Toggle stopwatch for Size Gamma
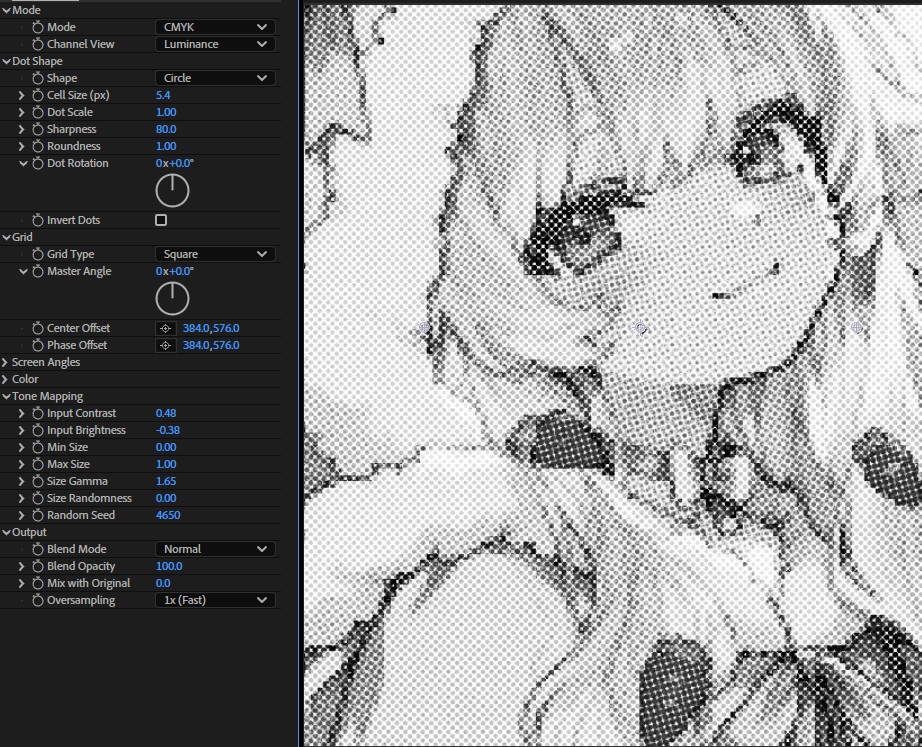Image resolution: width=922 pixels, height=747 pixels. (38, 482)
